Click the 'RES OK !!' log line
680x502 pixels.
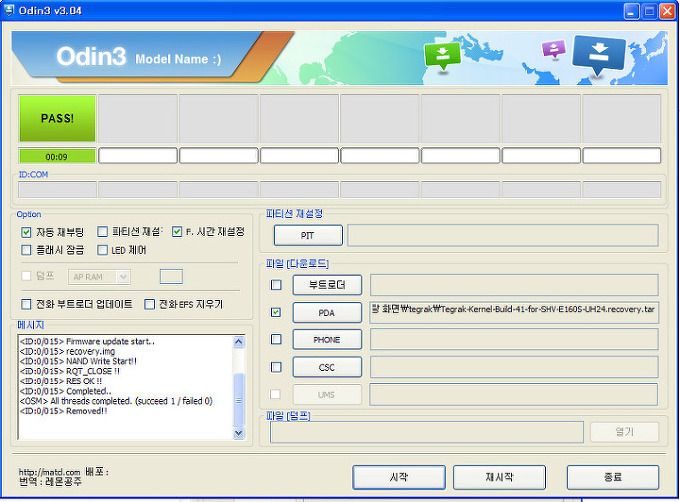click(61, 381)
